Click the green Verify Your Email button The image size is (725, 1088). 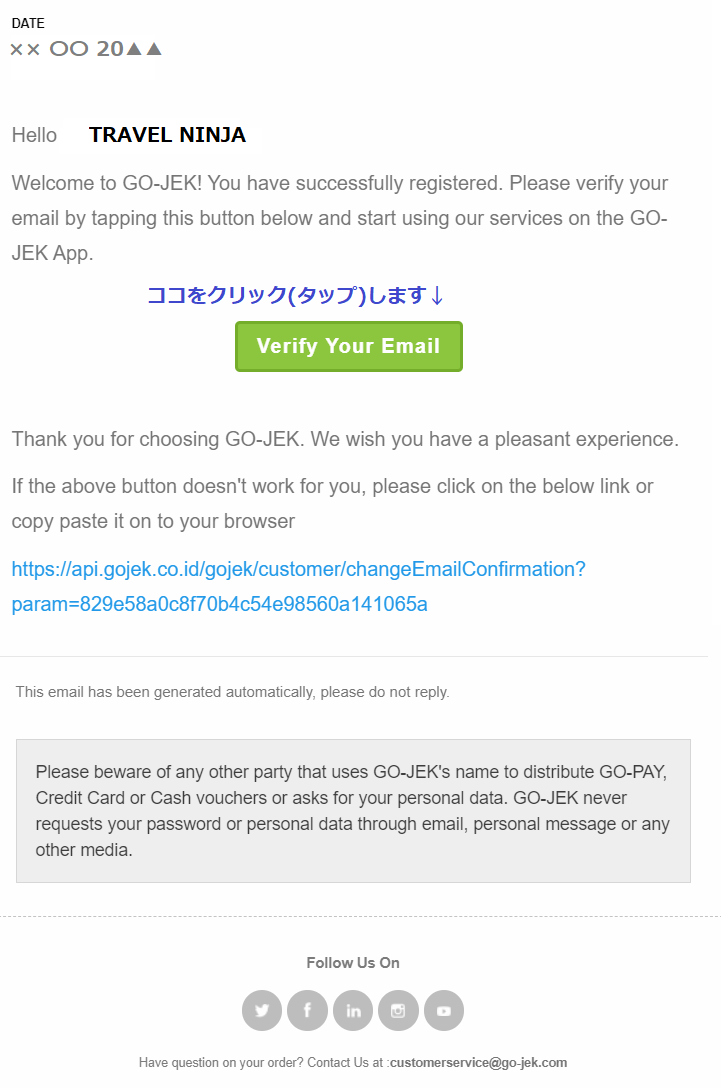(x=348, y=346)
